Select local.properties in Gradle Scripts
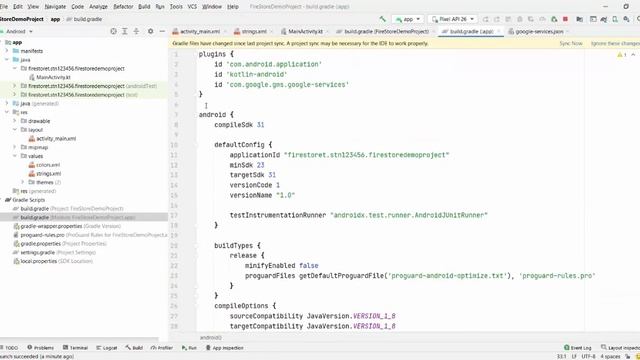The image size is (640, 360). pos(53,261)
